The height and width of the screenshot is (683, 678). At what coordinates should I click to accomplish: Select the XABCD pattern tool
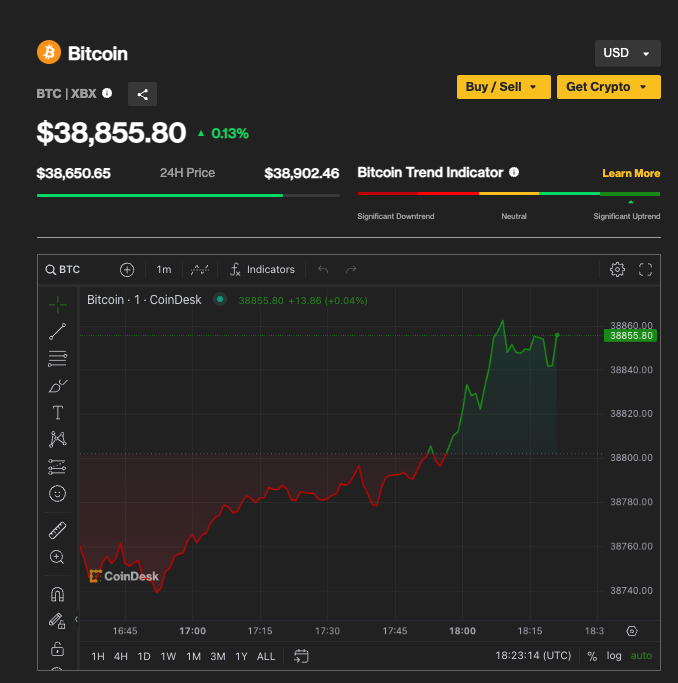[57, 440]
